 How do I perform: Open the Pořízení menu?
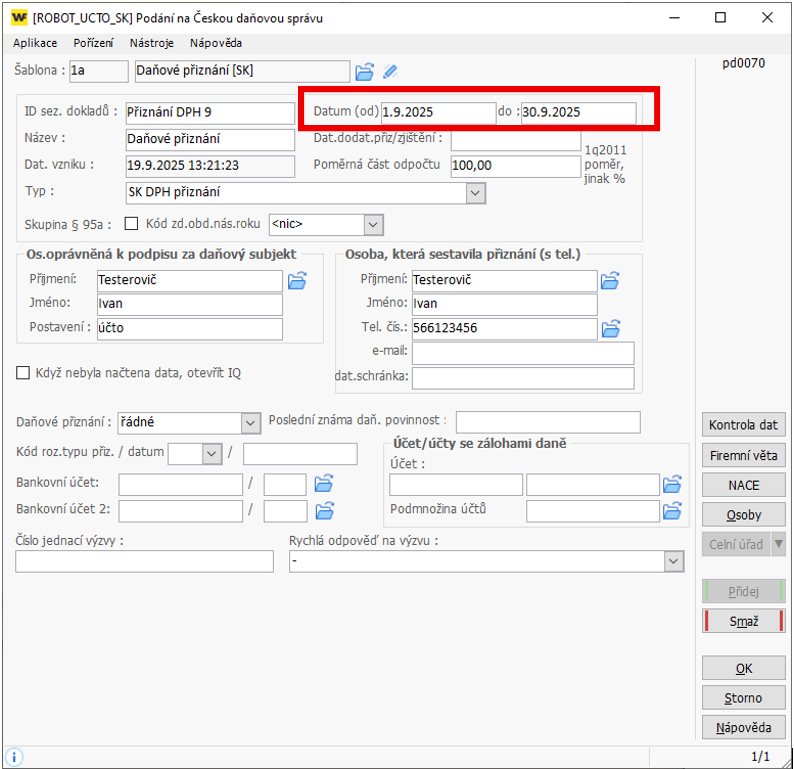[x=93, y=43]
